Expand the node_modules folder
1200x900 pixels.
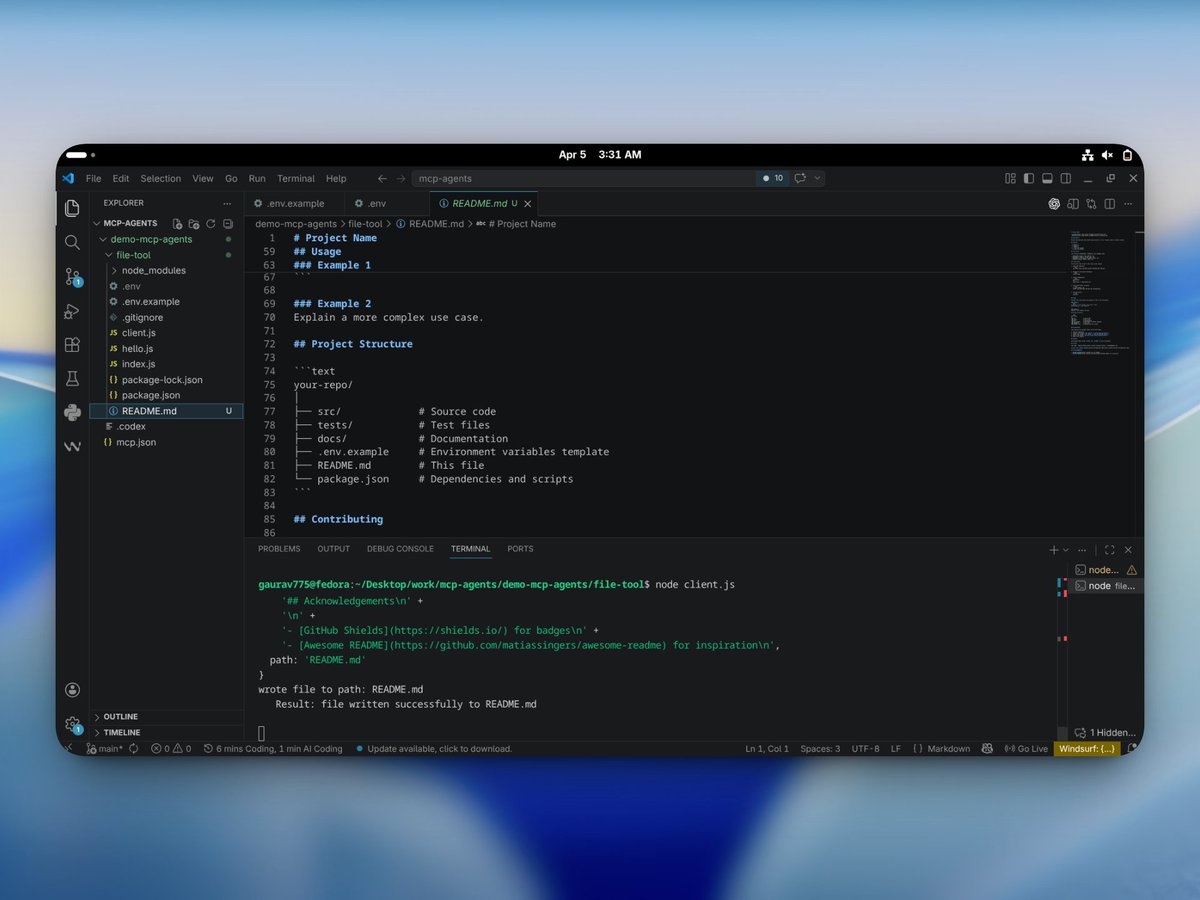(114, 270)
